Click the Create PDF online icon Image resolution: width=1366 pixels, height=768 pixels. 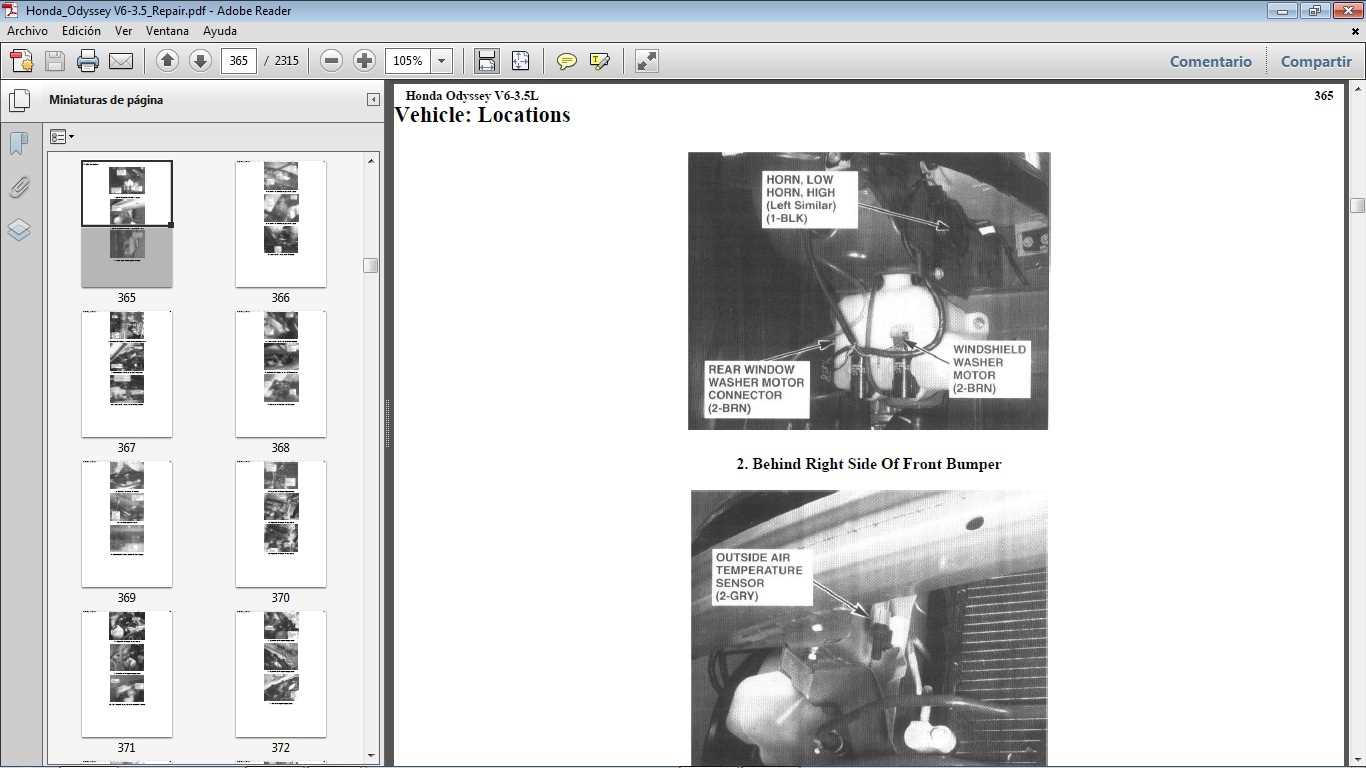[x=22, y=61]
